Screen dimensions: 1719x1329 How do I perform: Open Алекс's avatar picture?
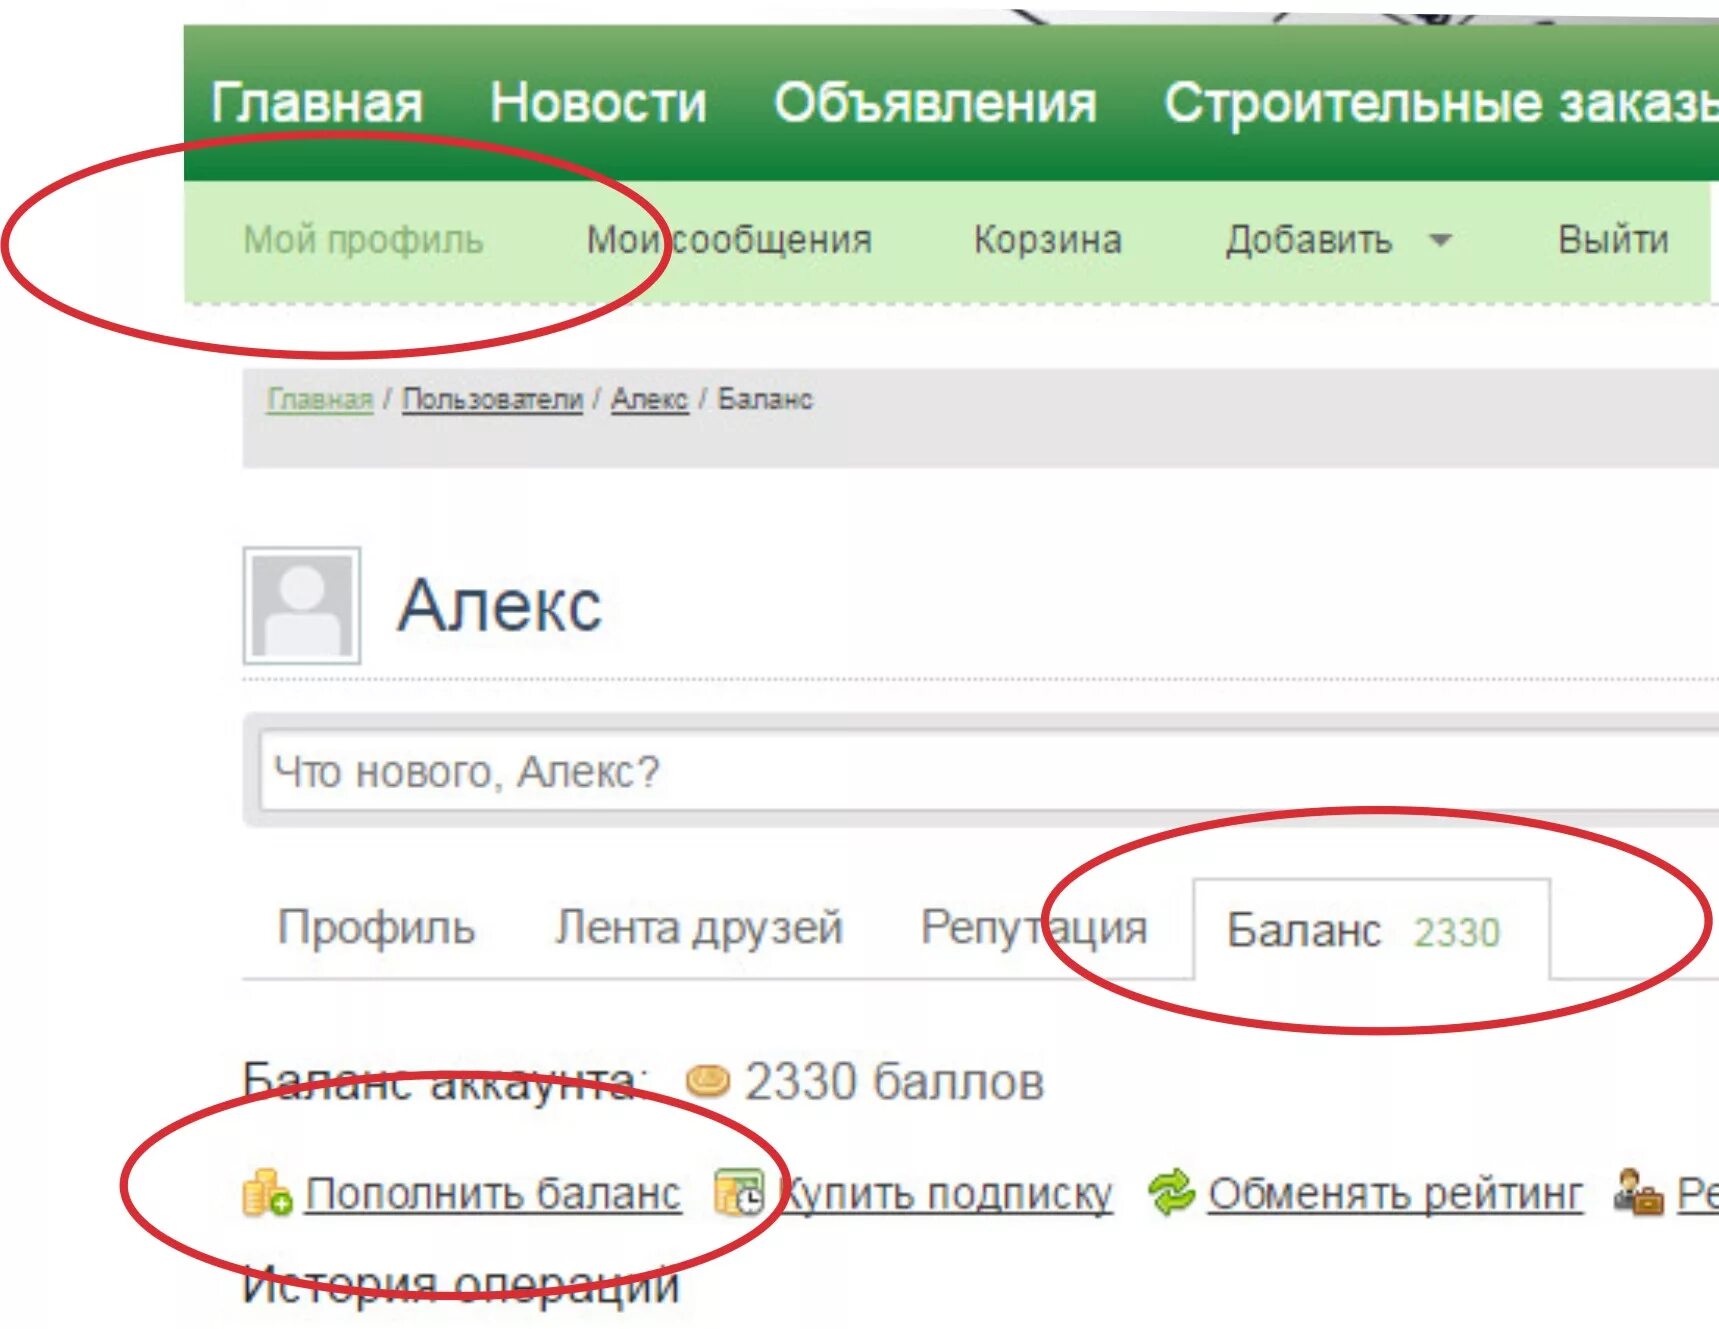point(302,605)
